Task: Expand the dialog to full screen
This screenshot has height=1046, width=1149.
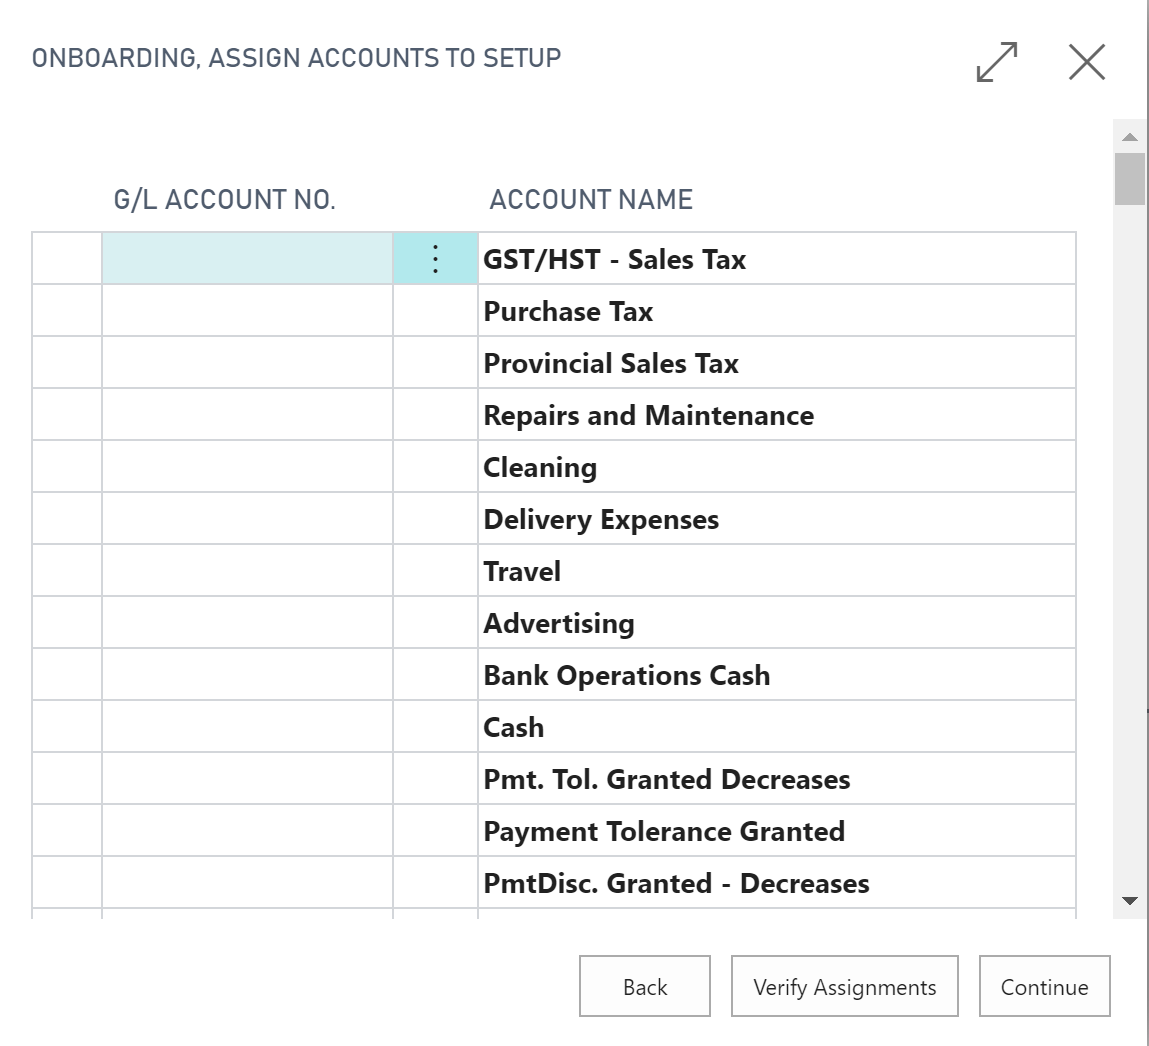Action: pyautogui.click(x=997, y=62)
